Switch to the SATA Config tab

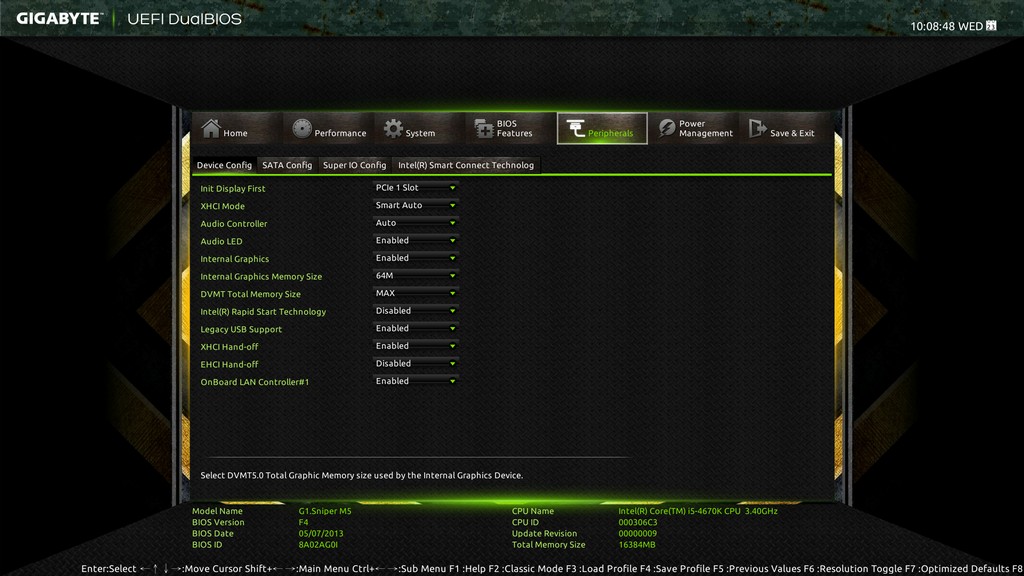(x=287, y=165)
